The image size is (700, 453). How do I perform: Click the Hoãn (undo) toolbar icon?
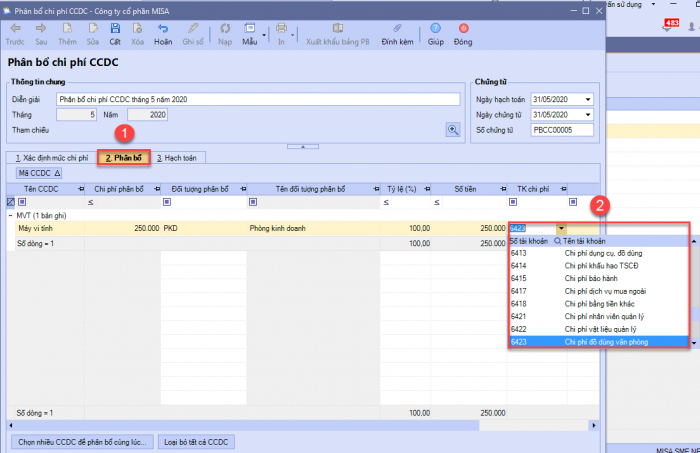pyautogui.click(x=164, y=33)
